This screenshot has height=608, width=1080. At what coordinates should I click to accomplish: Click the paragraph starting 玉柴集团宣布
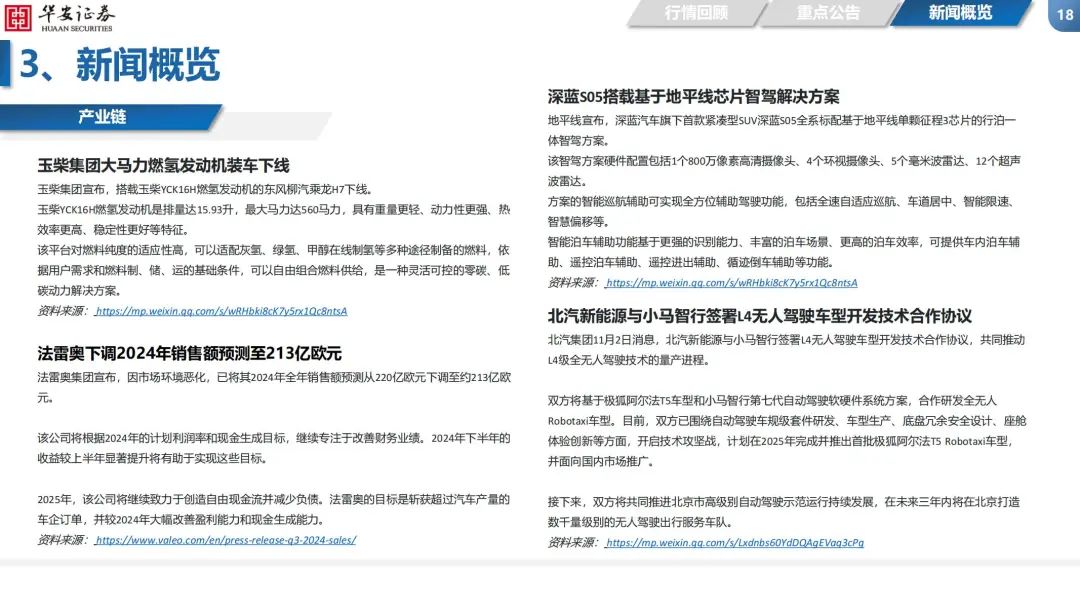tap(205, 189)
